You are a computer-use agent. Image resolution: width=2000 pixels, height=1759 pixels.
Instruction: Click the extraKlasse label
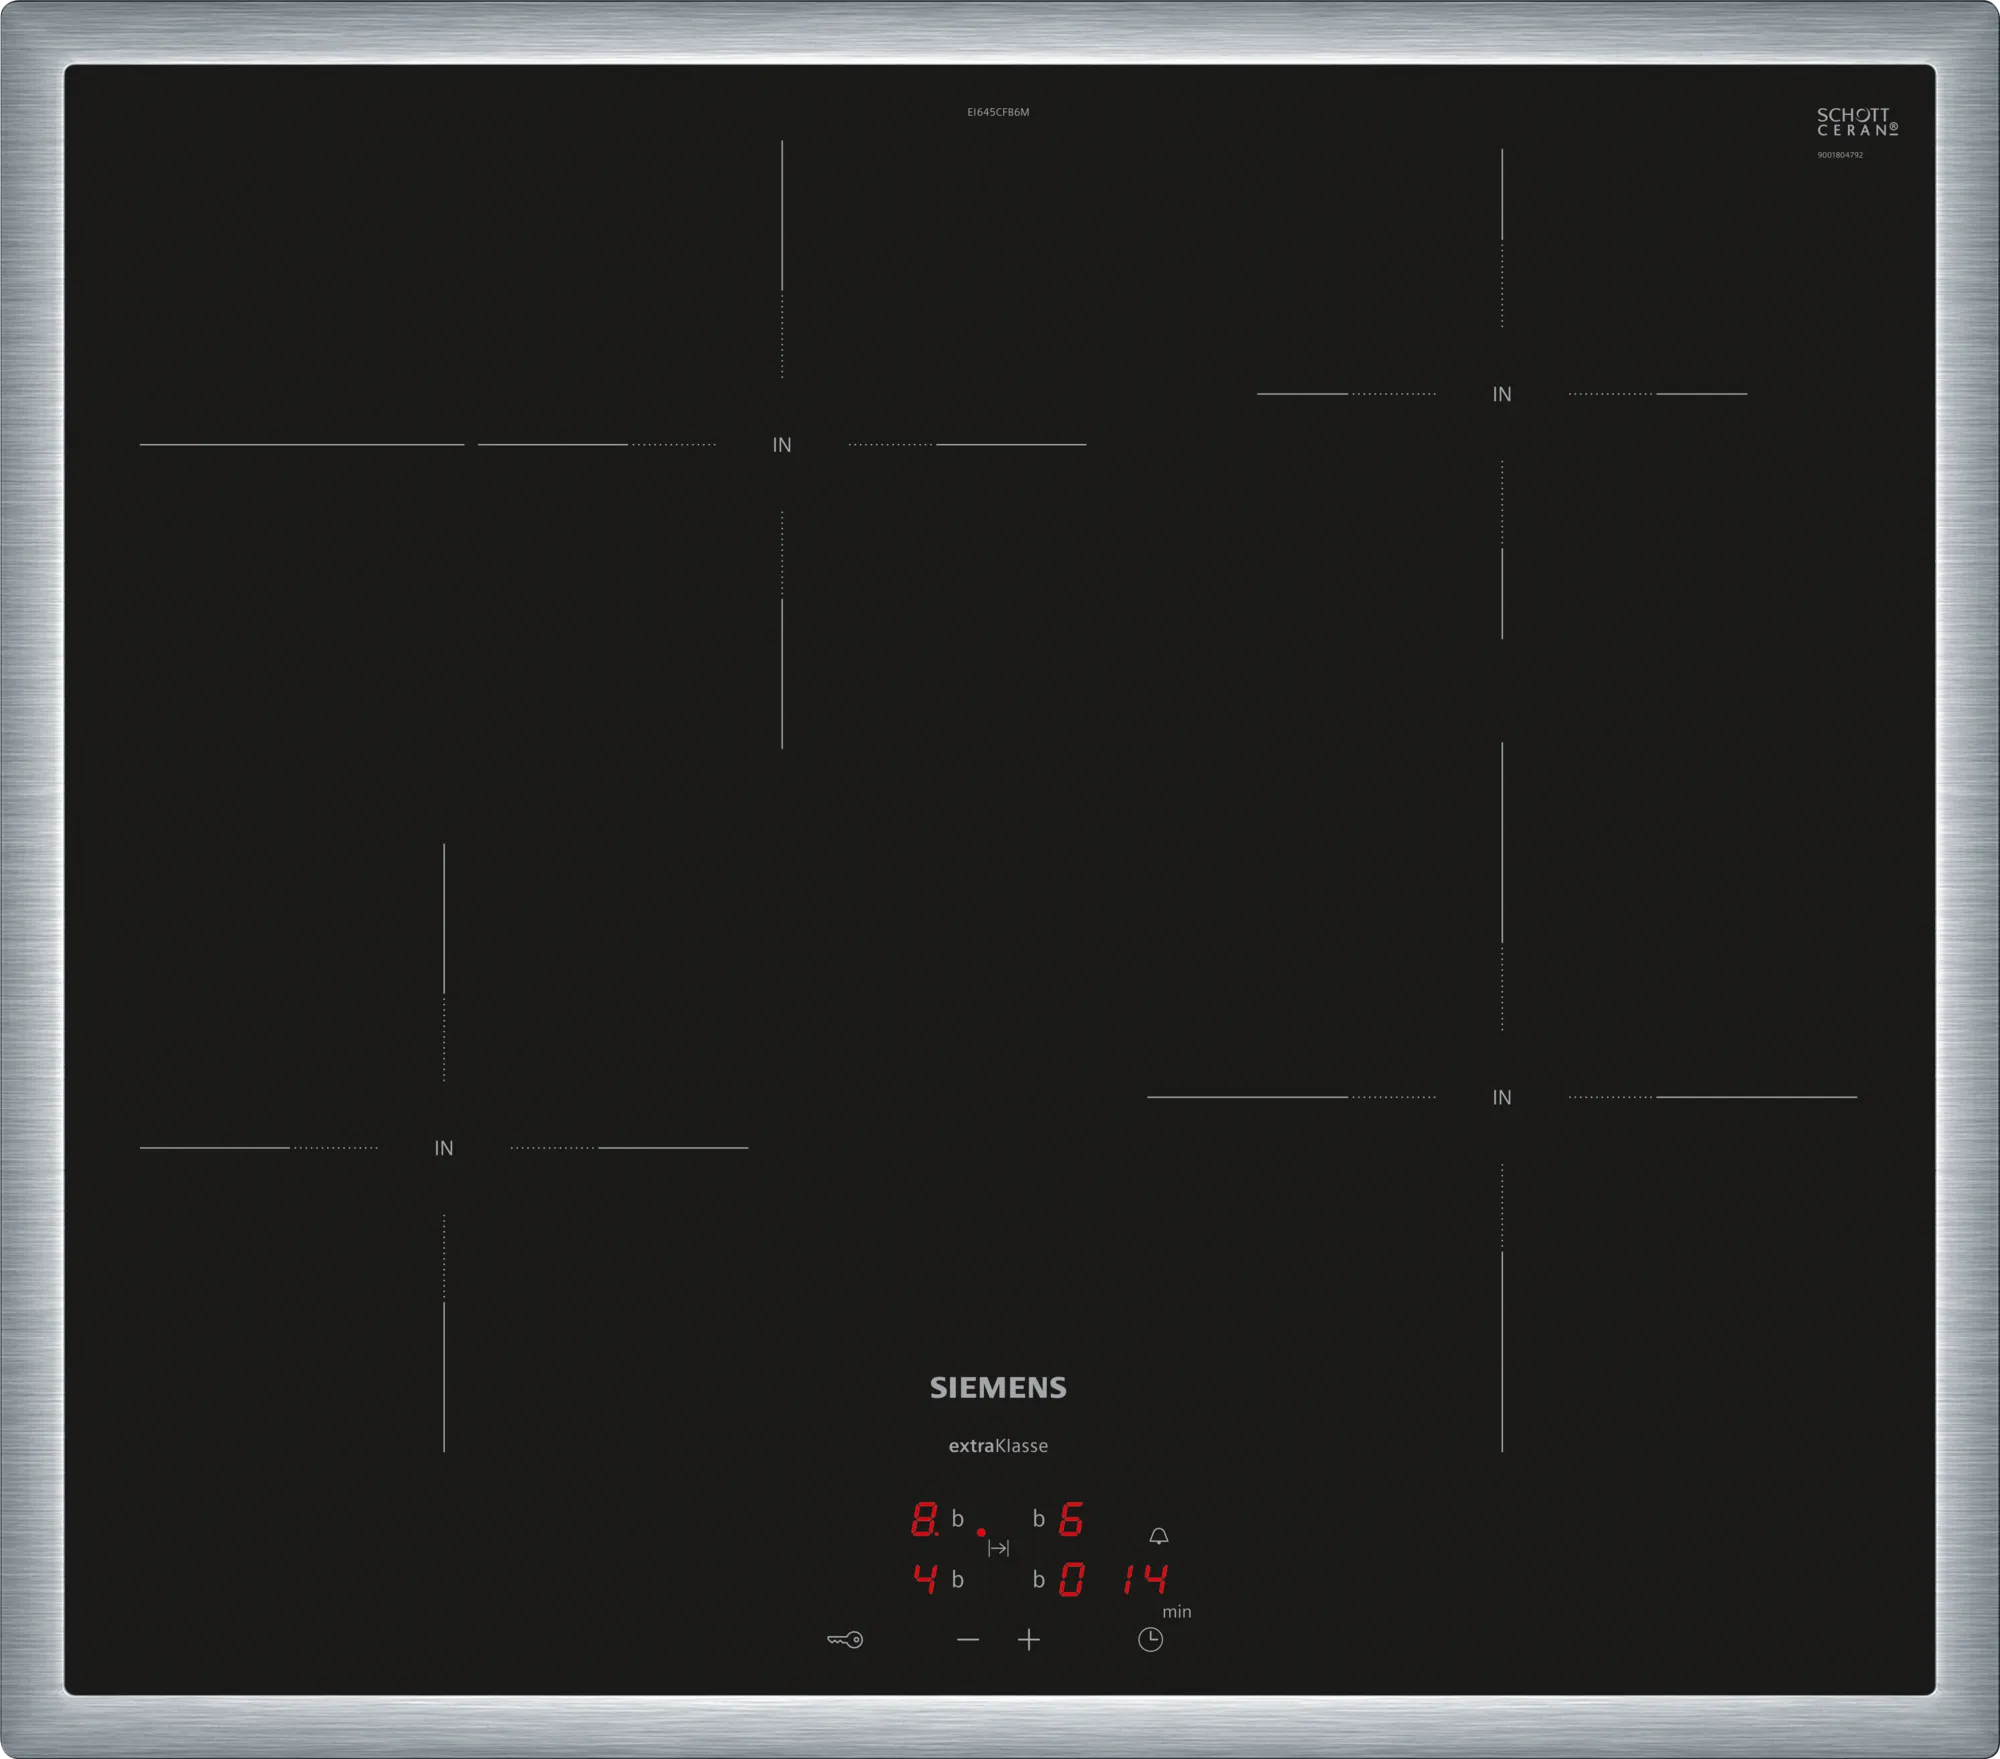point(998,1446)
